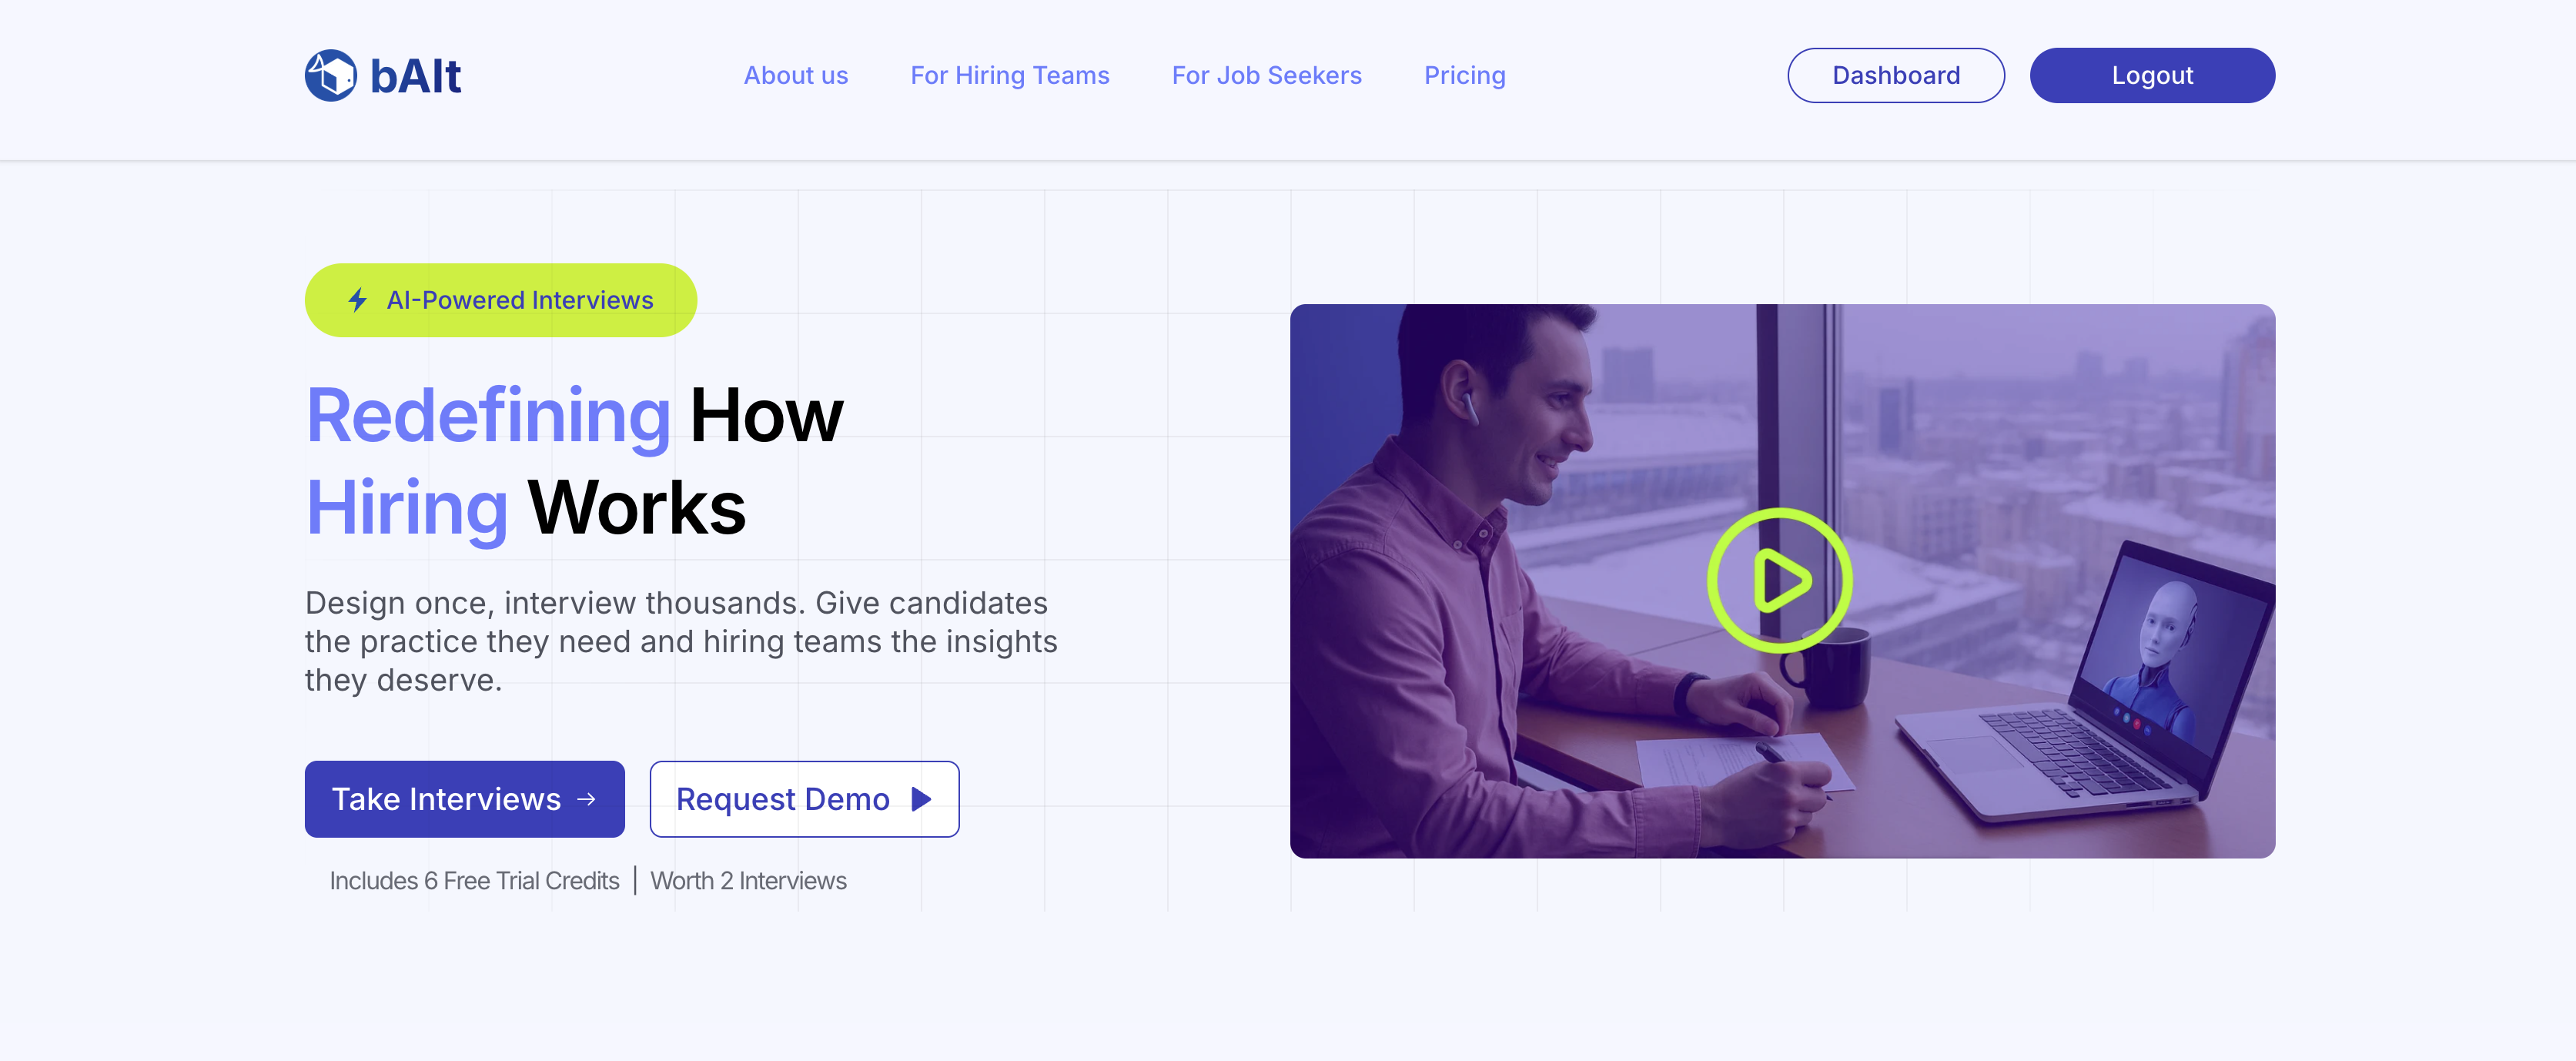The width and height of the screenshot is (2576, 1061).
Task: Open the For Job Seekers page
Action: (x=1266, y=75)
